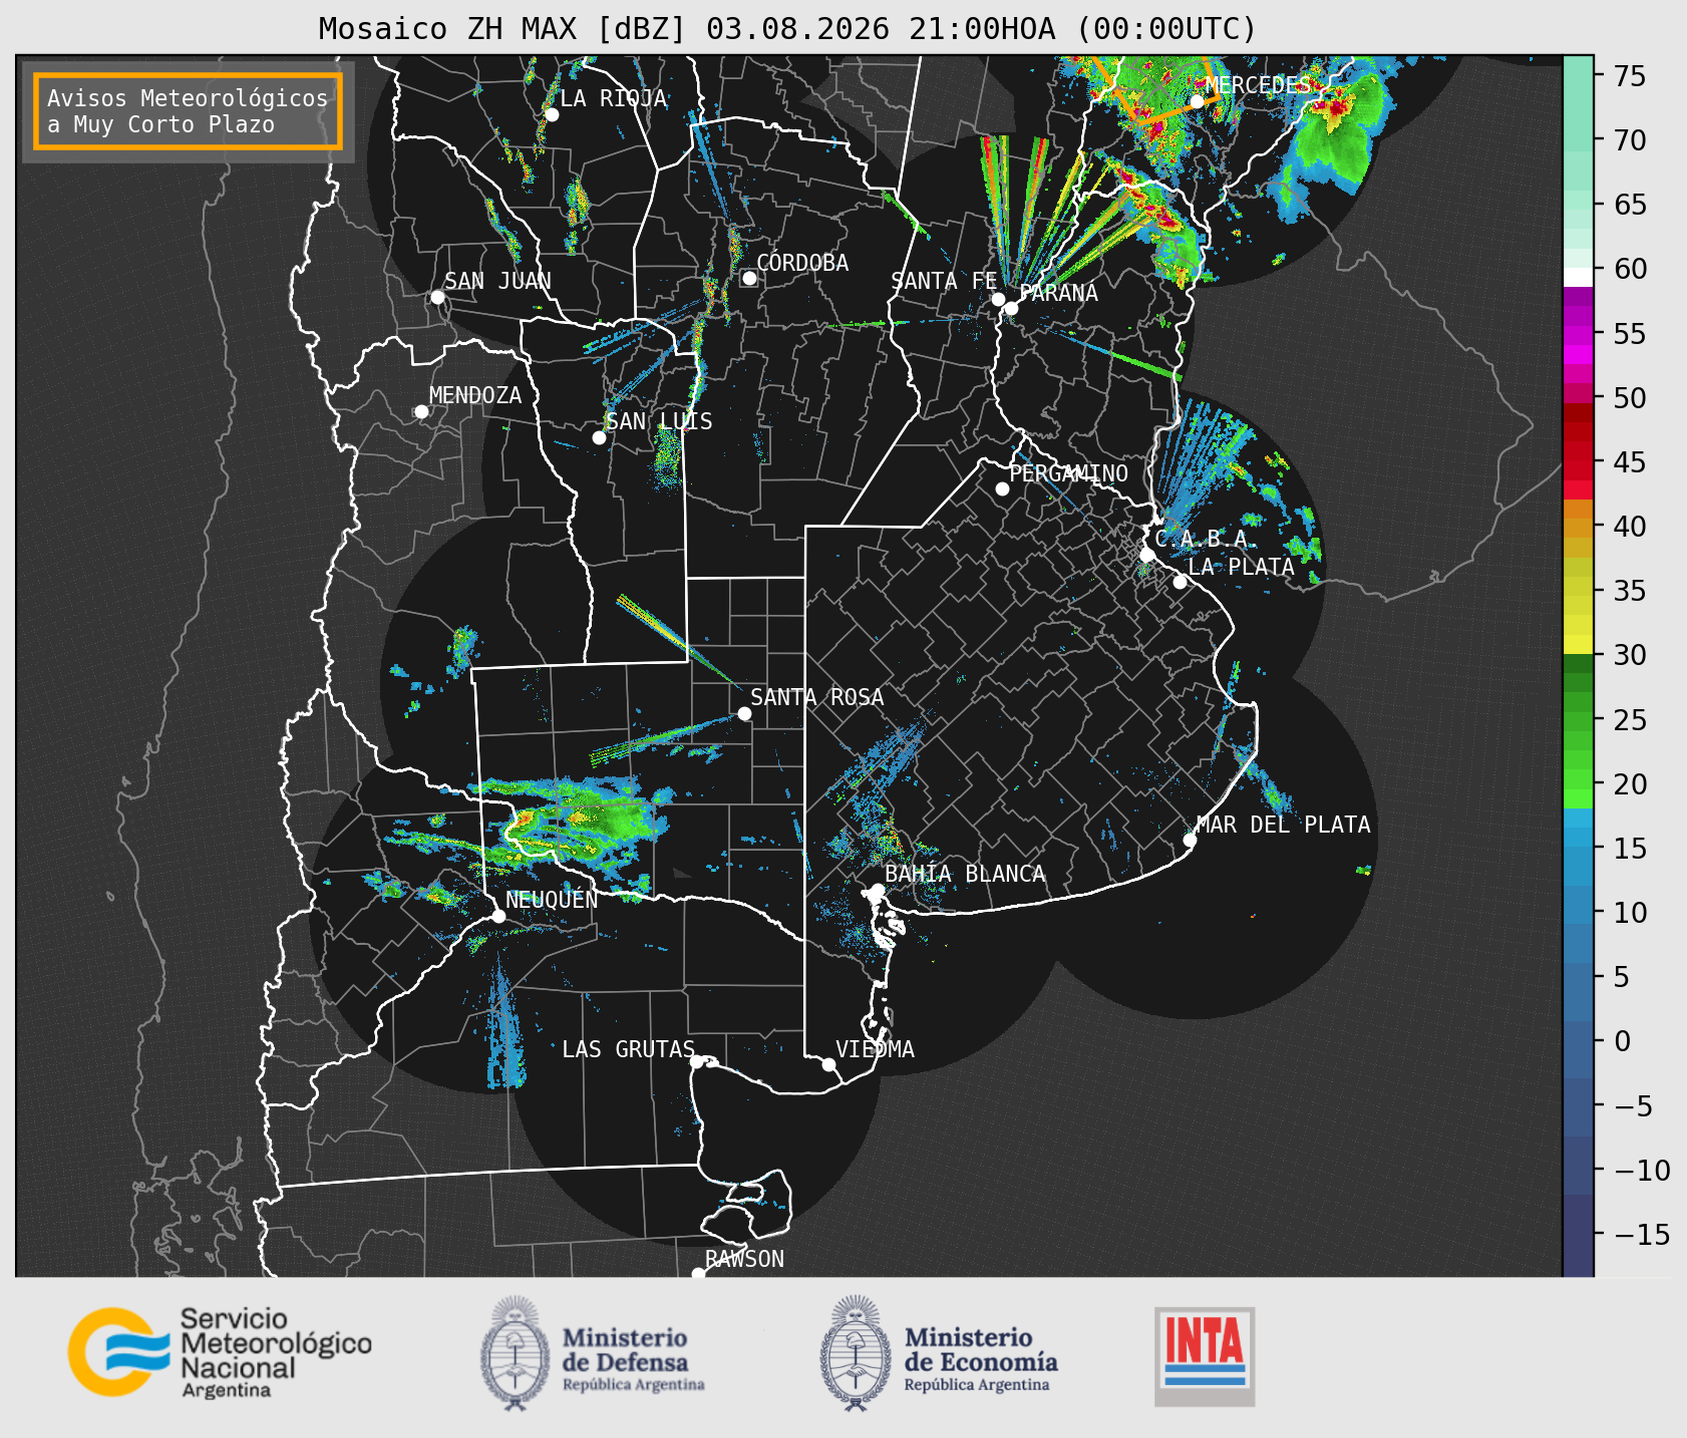Select the SANTA ROSA city marker dot
The width and height of the screenshot is (1687, 1438).
click(744, 713)
